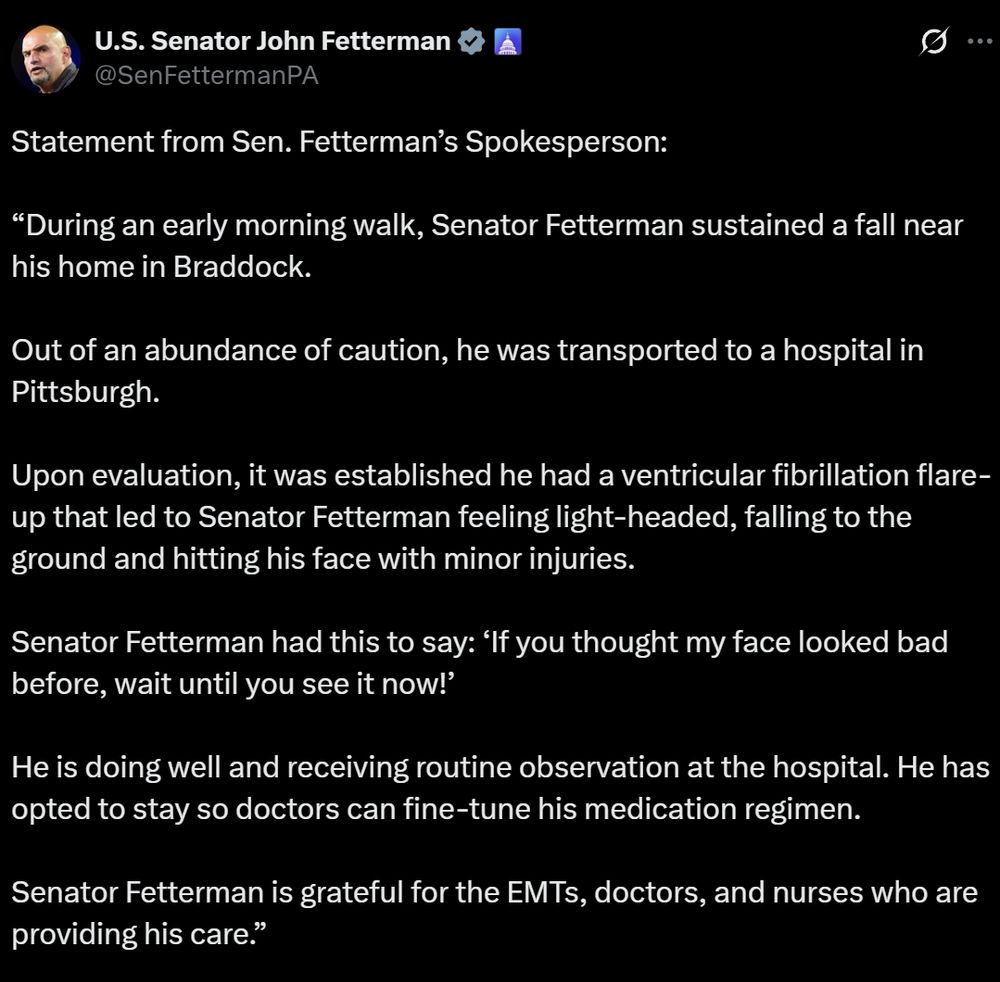Click the display name U.S. Senator John Fetterman
The width and height of the screenshot is (1000, 982).
(270, 41)
